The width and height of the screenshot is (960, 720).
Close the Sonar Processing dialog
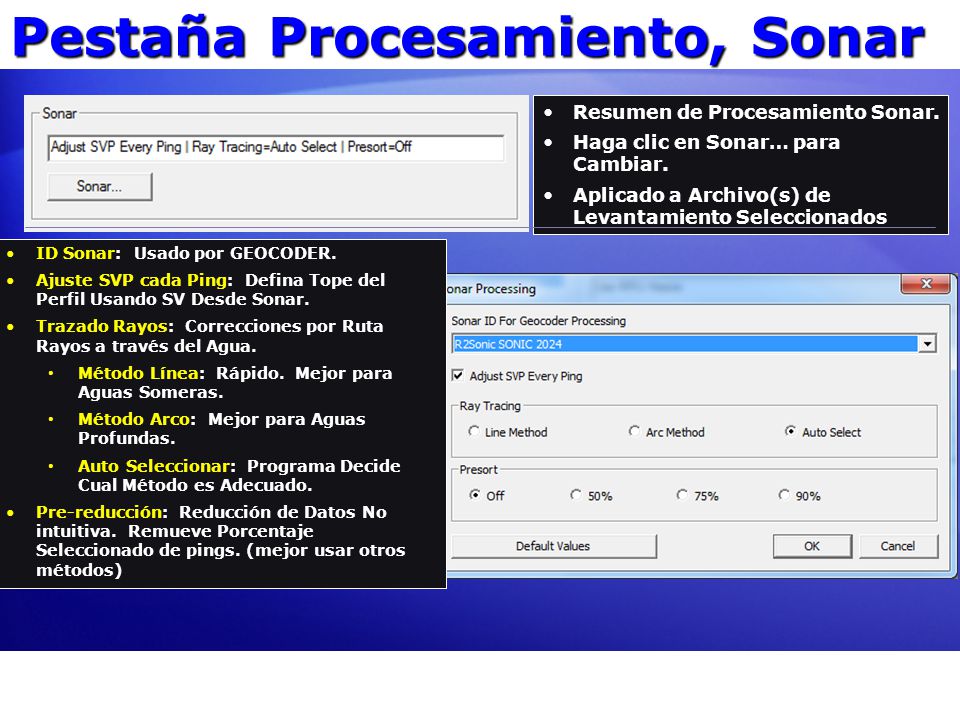(926, 283)
